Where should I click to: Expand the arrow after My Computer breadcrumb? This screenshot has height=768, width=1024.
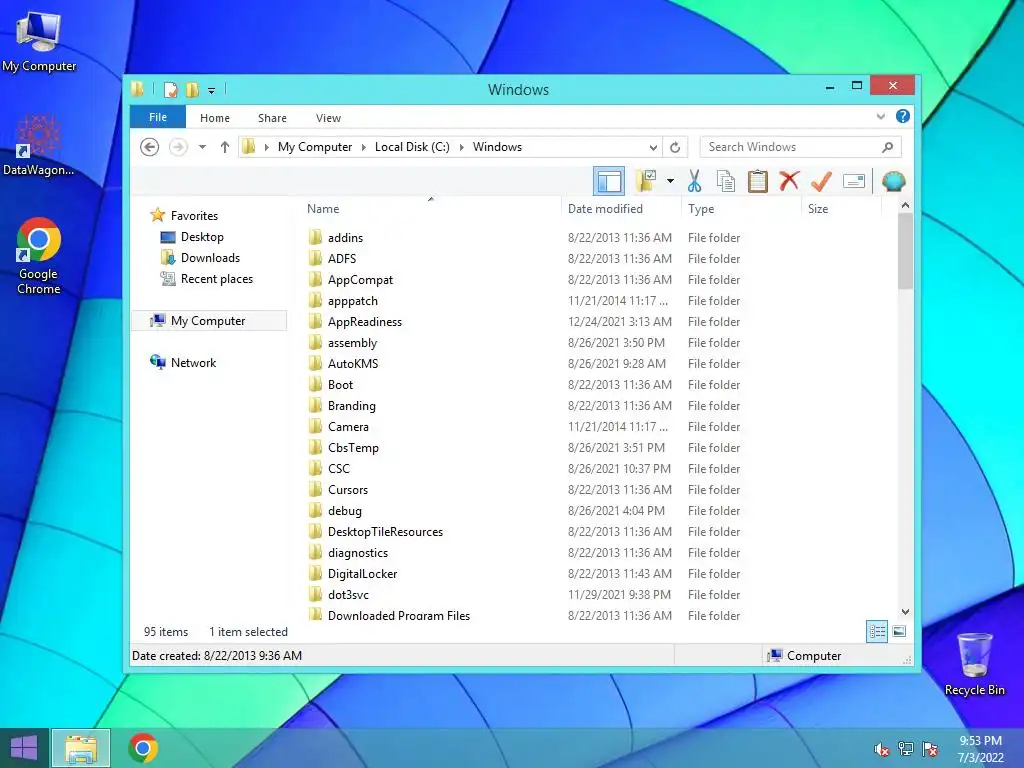364,148
